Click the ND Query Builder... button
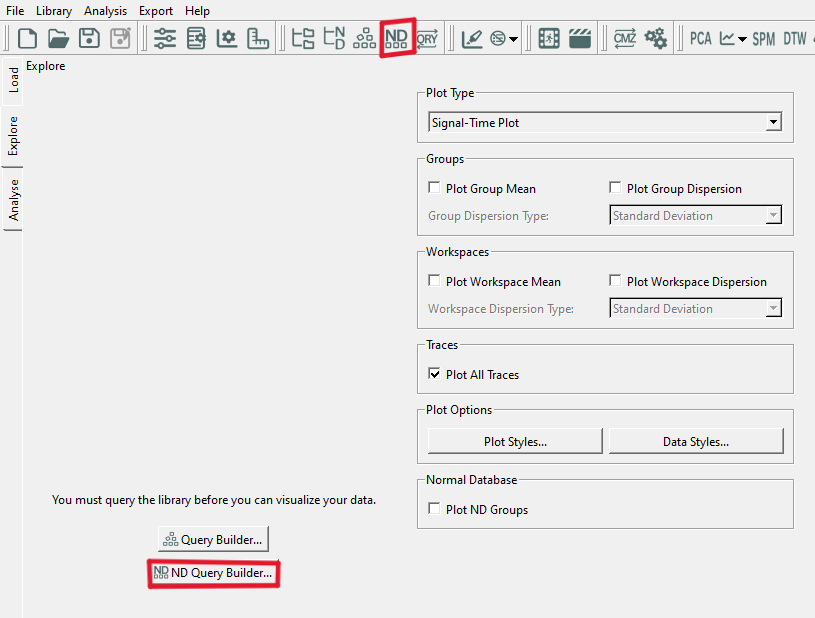Image resolution: width=815 pixels, height=618 pixels. click(213, 574)
